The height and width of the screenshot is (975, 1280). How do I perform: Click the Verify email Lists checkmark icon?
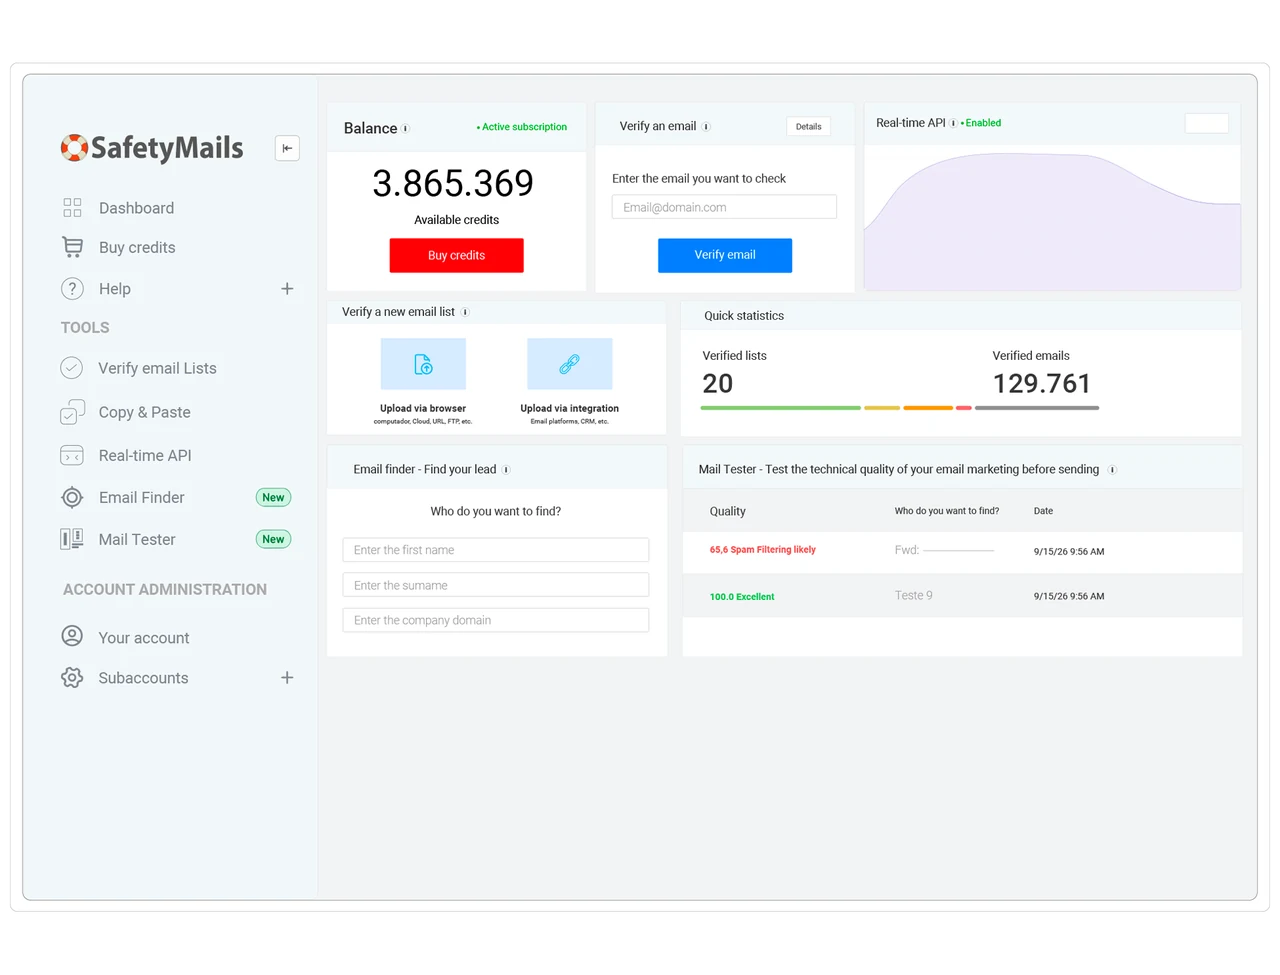click(72, 368)
